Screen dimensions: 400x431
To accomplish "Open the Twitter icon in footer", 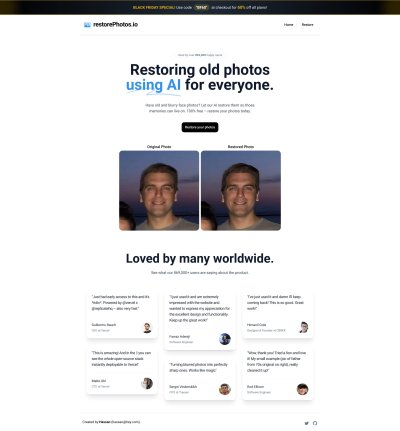I will point(306,423).
